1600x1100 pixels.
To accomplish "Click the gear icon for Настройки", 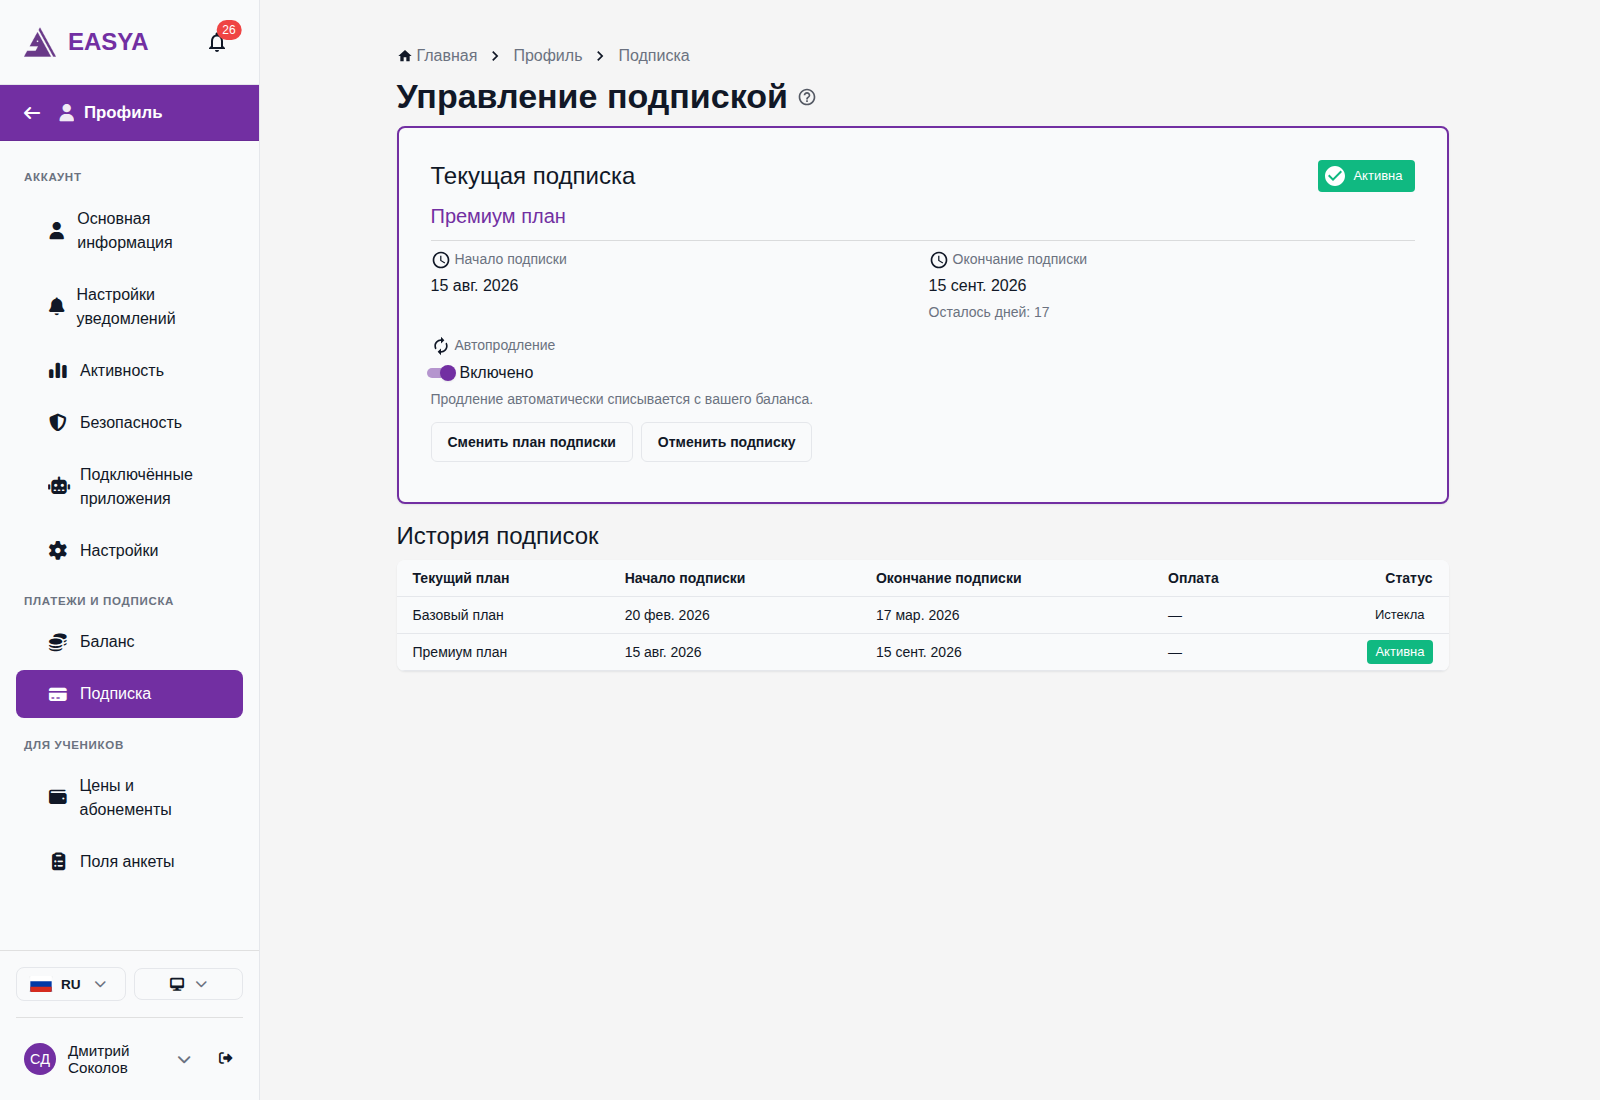I will [58, 550].
